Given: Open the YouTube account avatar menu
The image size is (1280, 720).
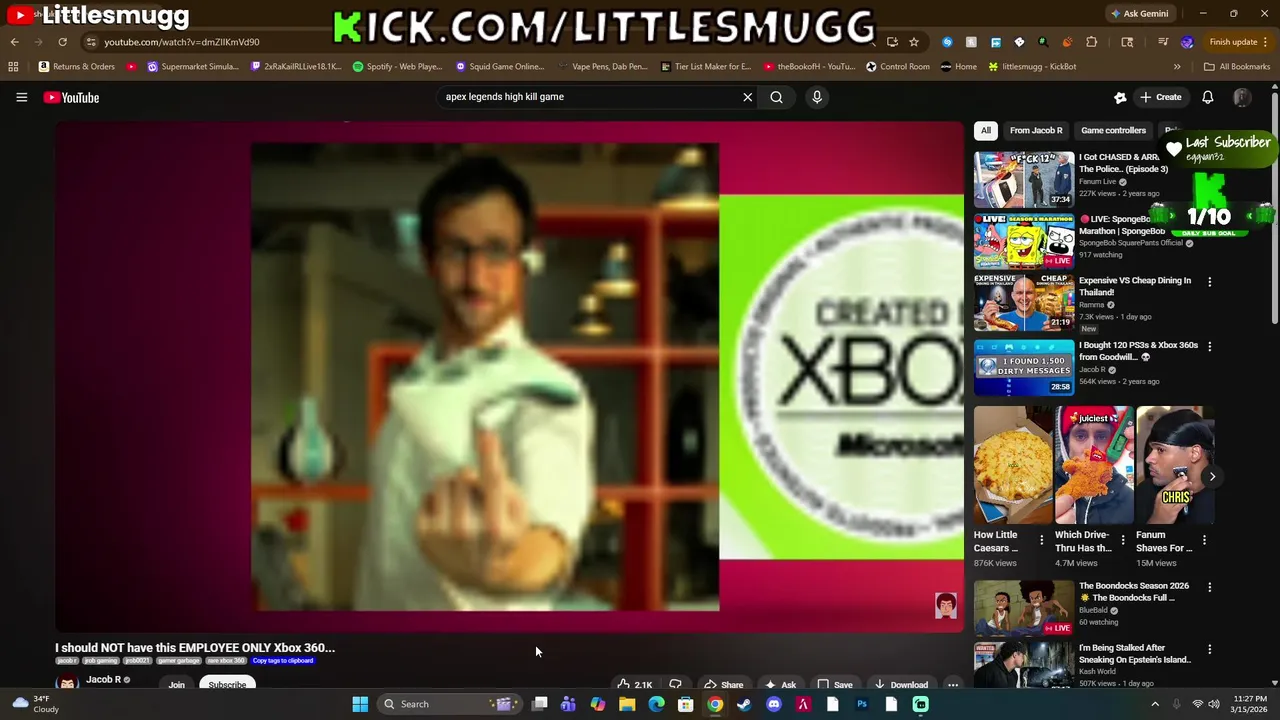Looking at the screenshot, I should [1242, 97].
